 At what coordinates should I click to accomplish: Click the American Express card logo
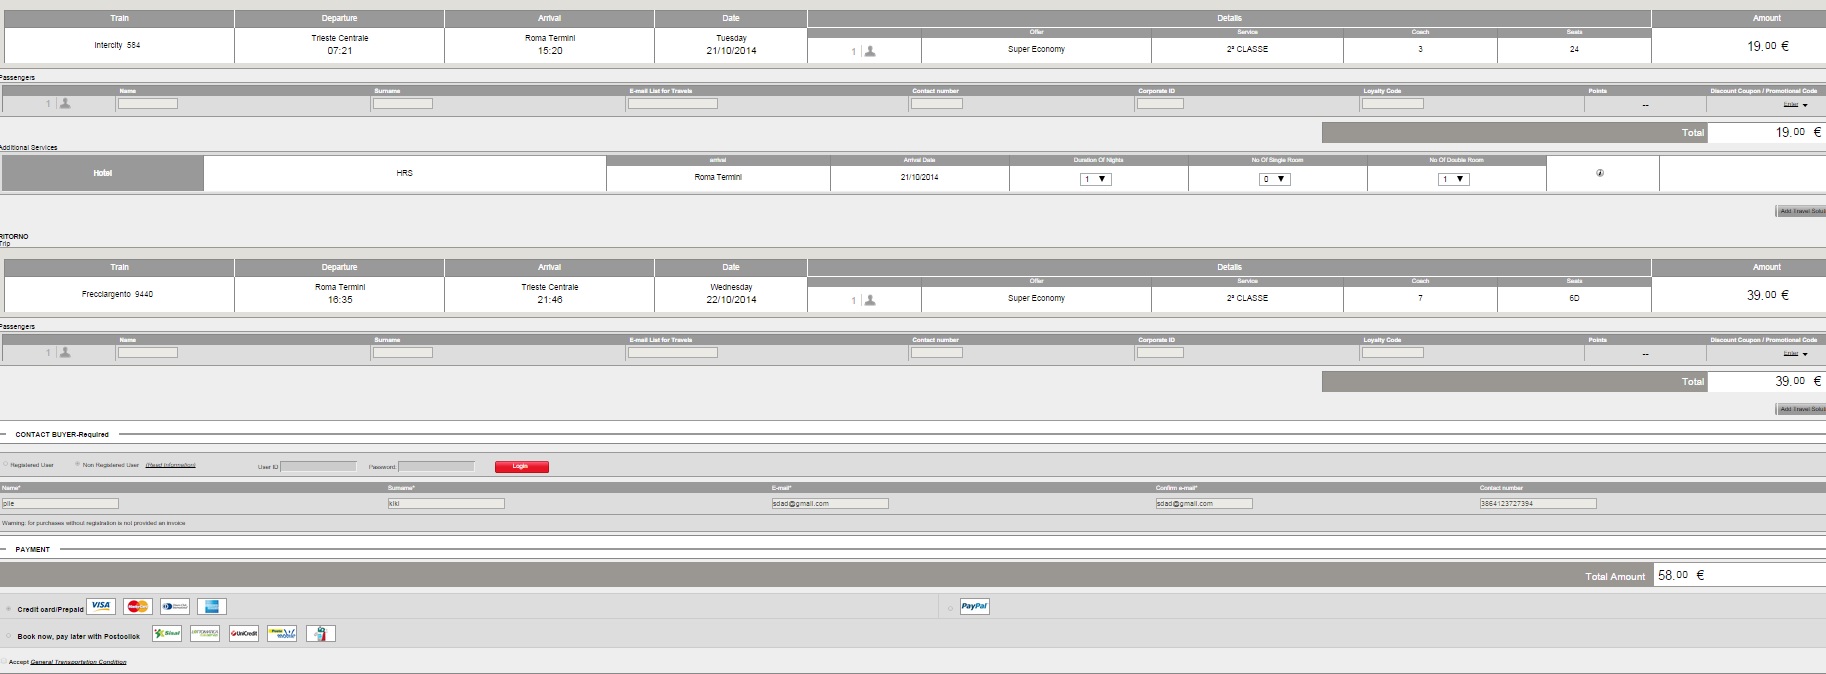212,606
